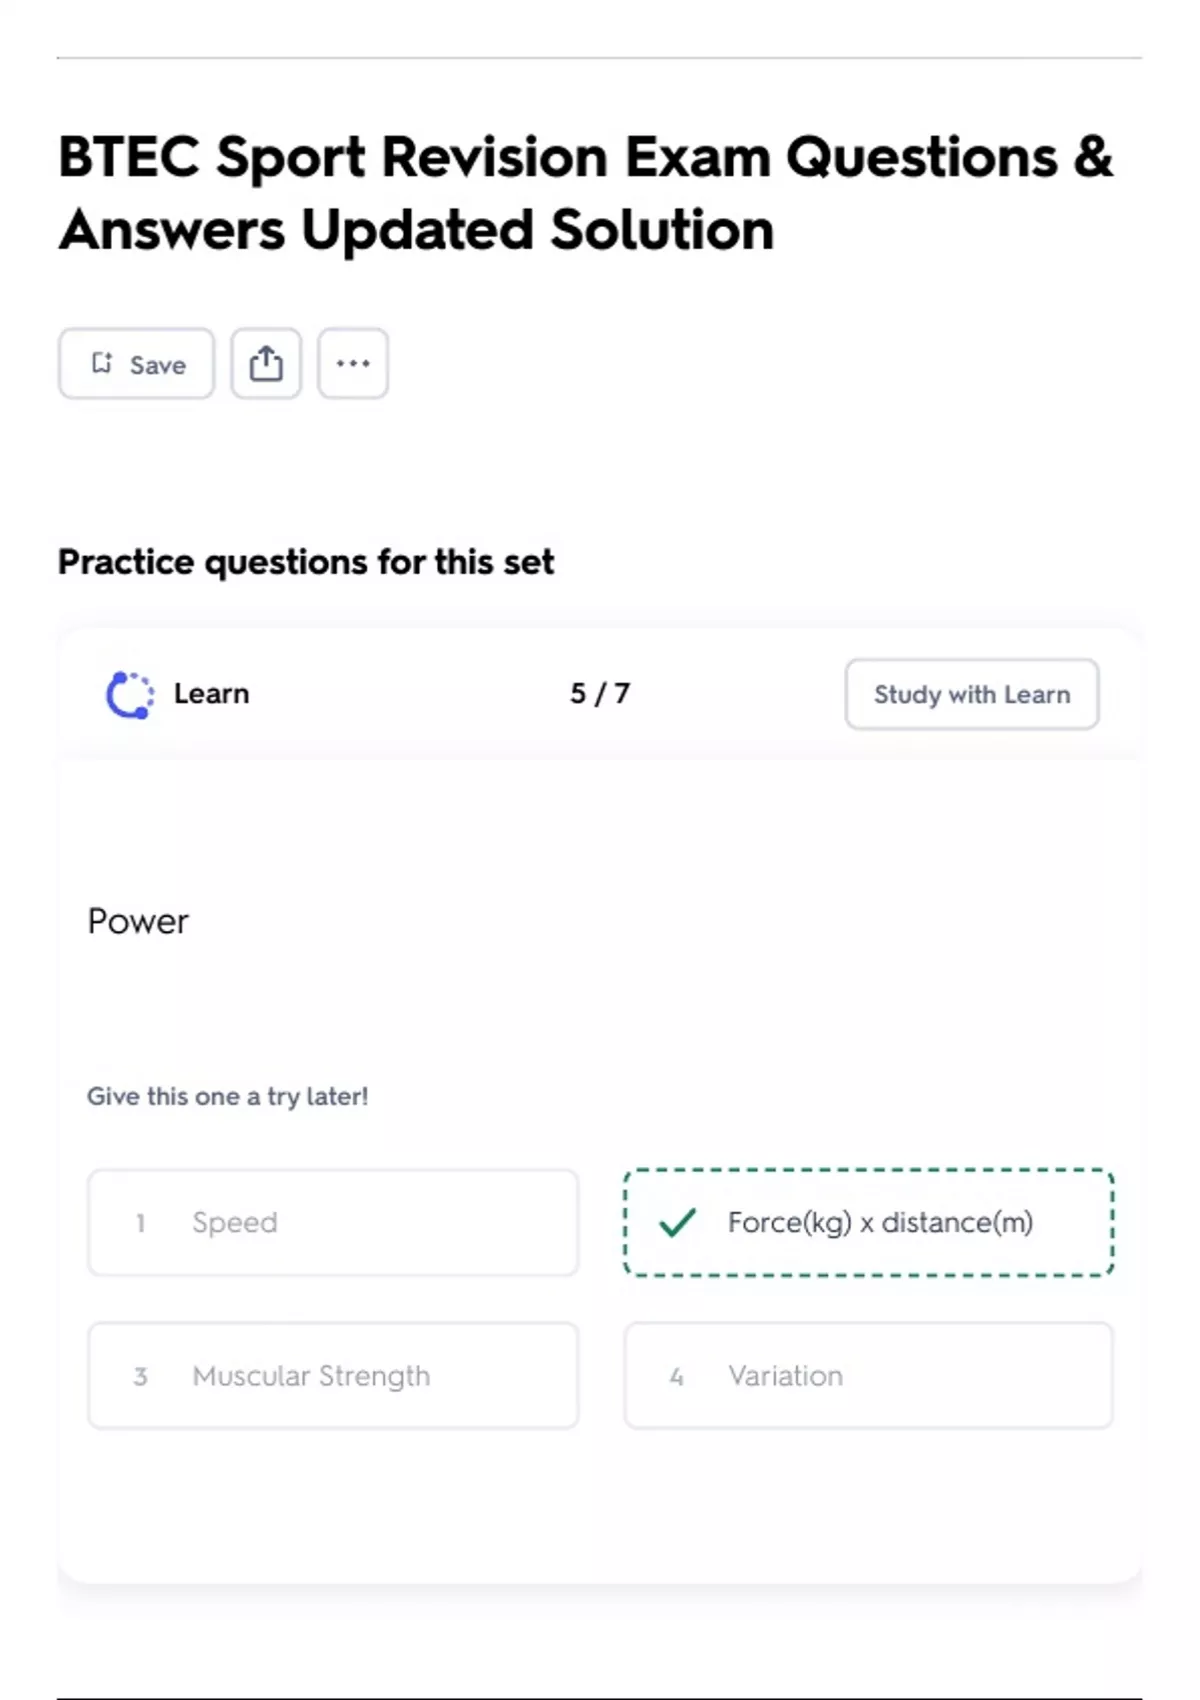Open the three-dot more options menu
The height and width of the screenshot is (1700, 1200).
point(353,363)
